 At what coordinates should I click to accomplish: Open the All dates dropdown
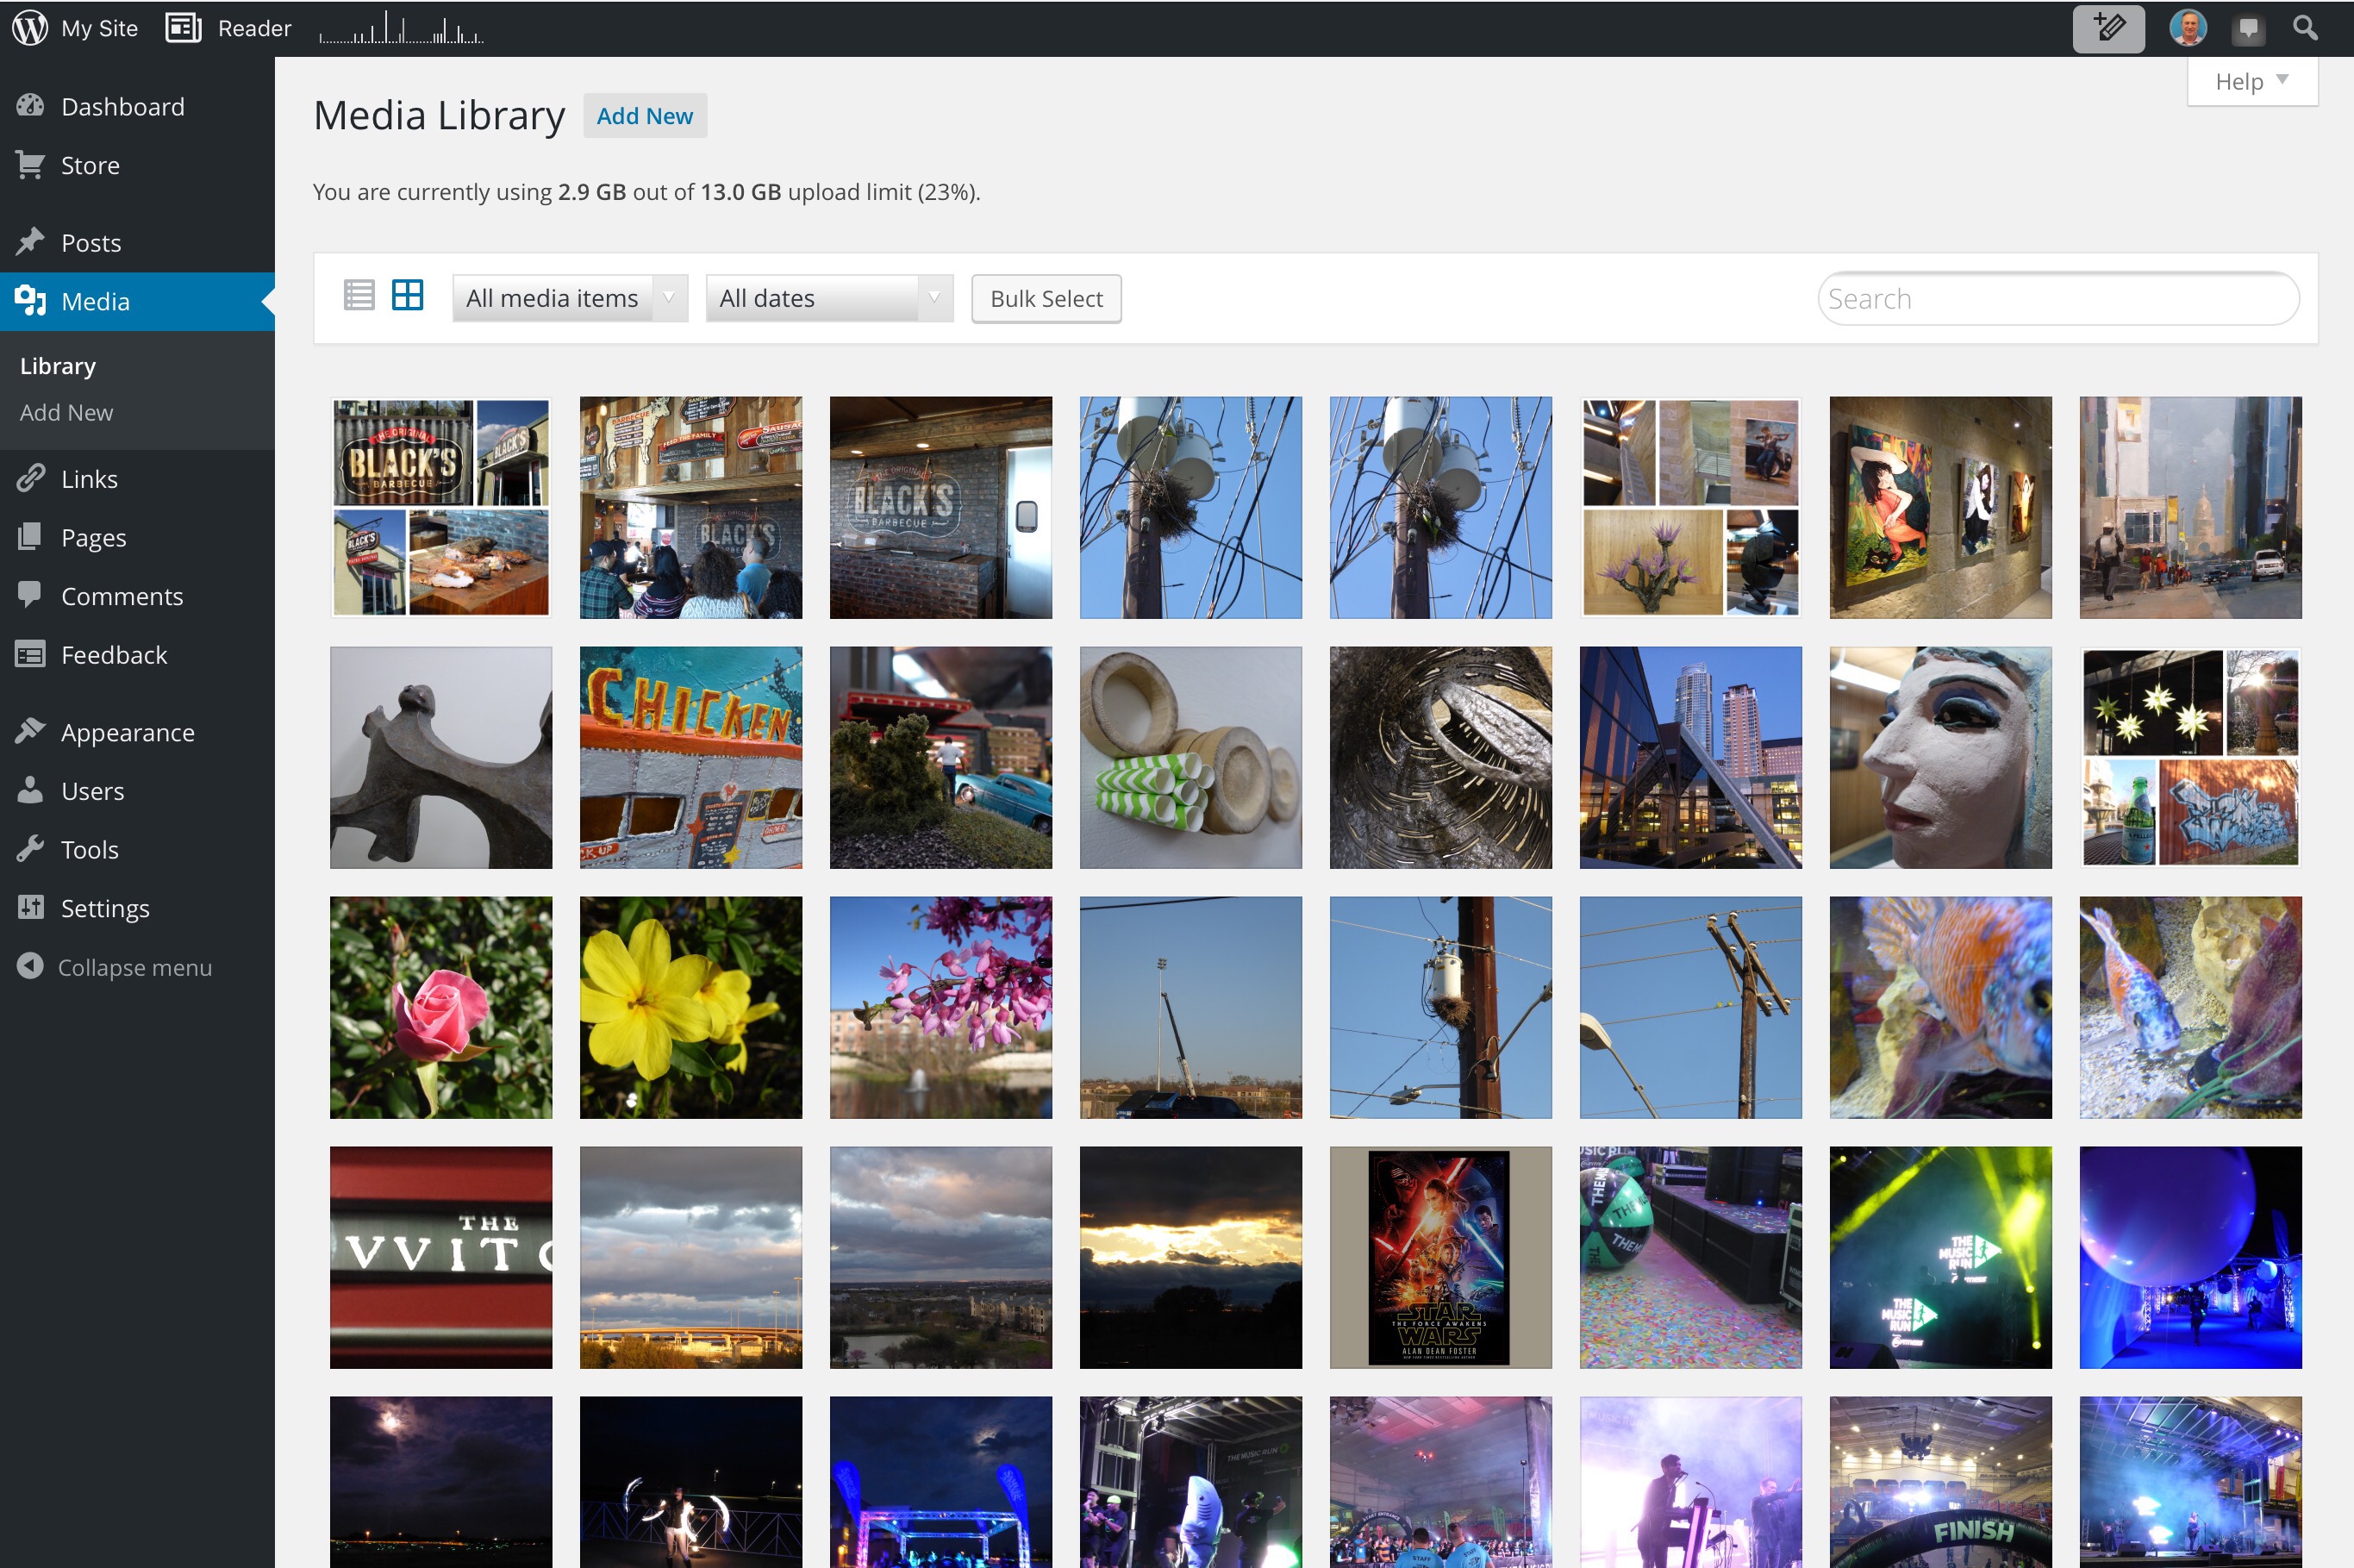(x=829, y=298)
